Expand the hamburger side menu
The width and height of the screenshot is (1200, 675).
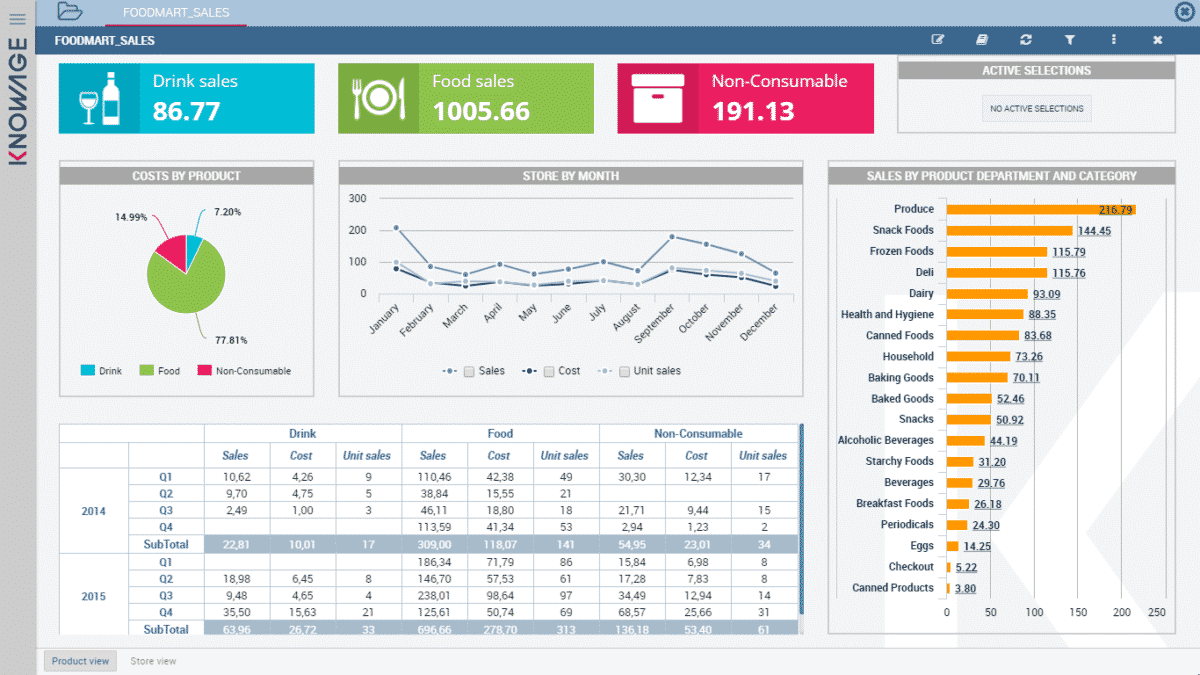pyautogui.click(x=17, y=18)
